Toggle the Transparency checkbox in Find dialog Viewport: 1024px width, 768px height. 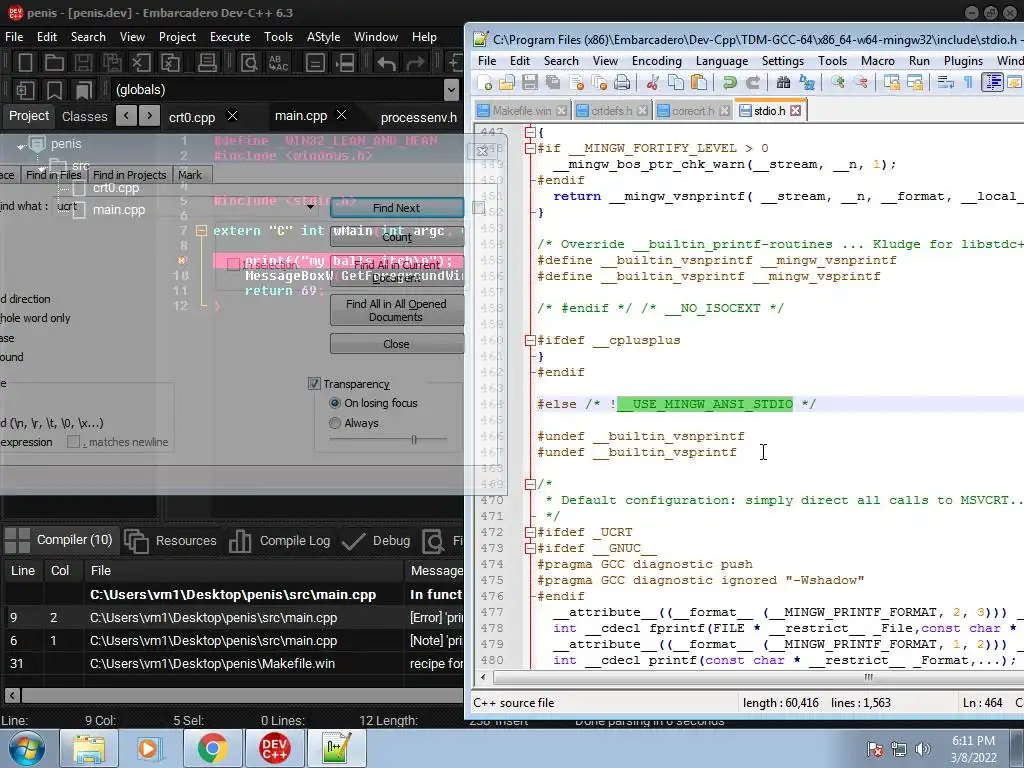click(314, 384)
